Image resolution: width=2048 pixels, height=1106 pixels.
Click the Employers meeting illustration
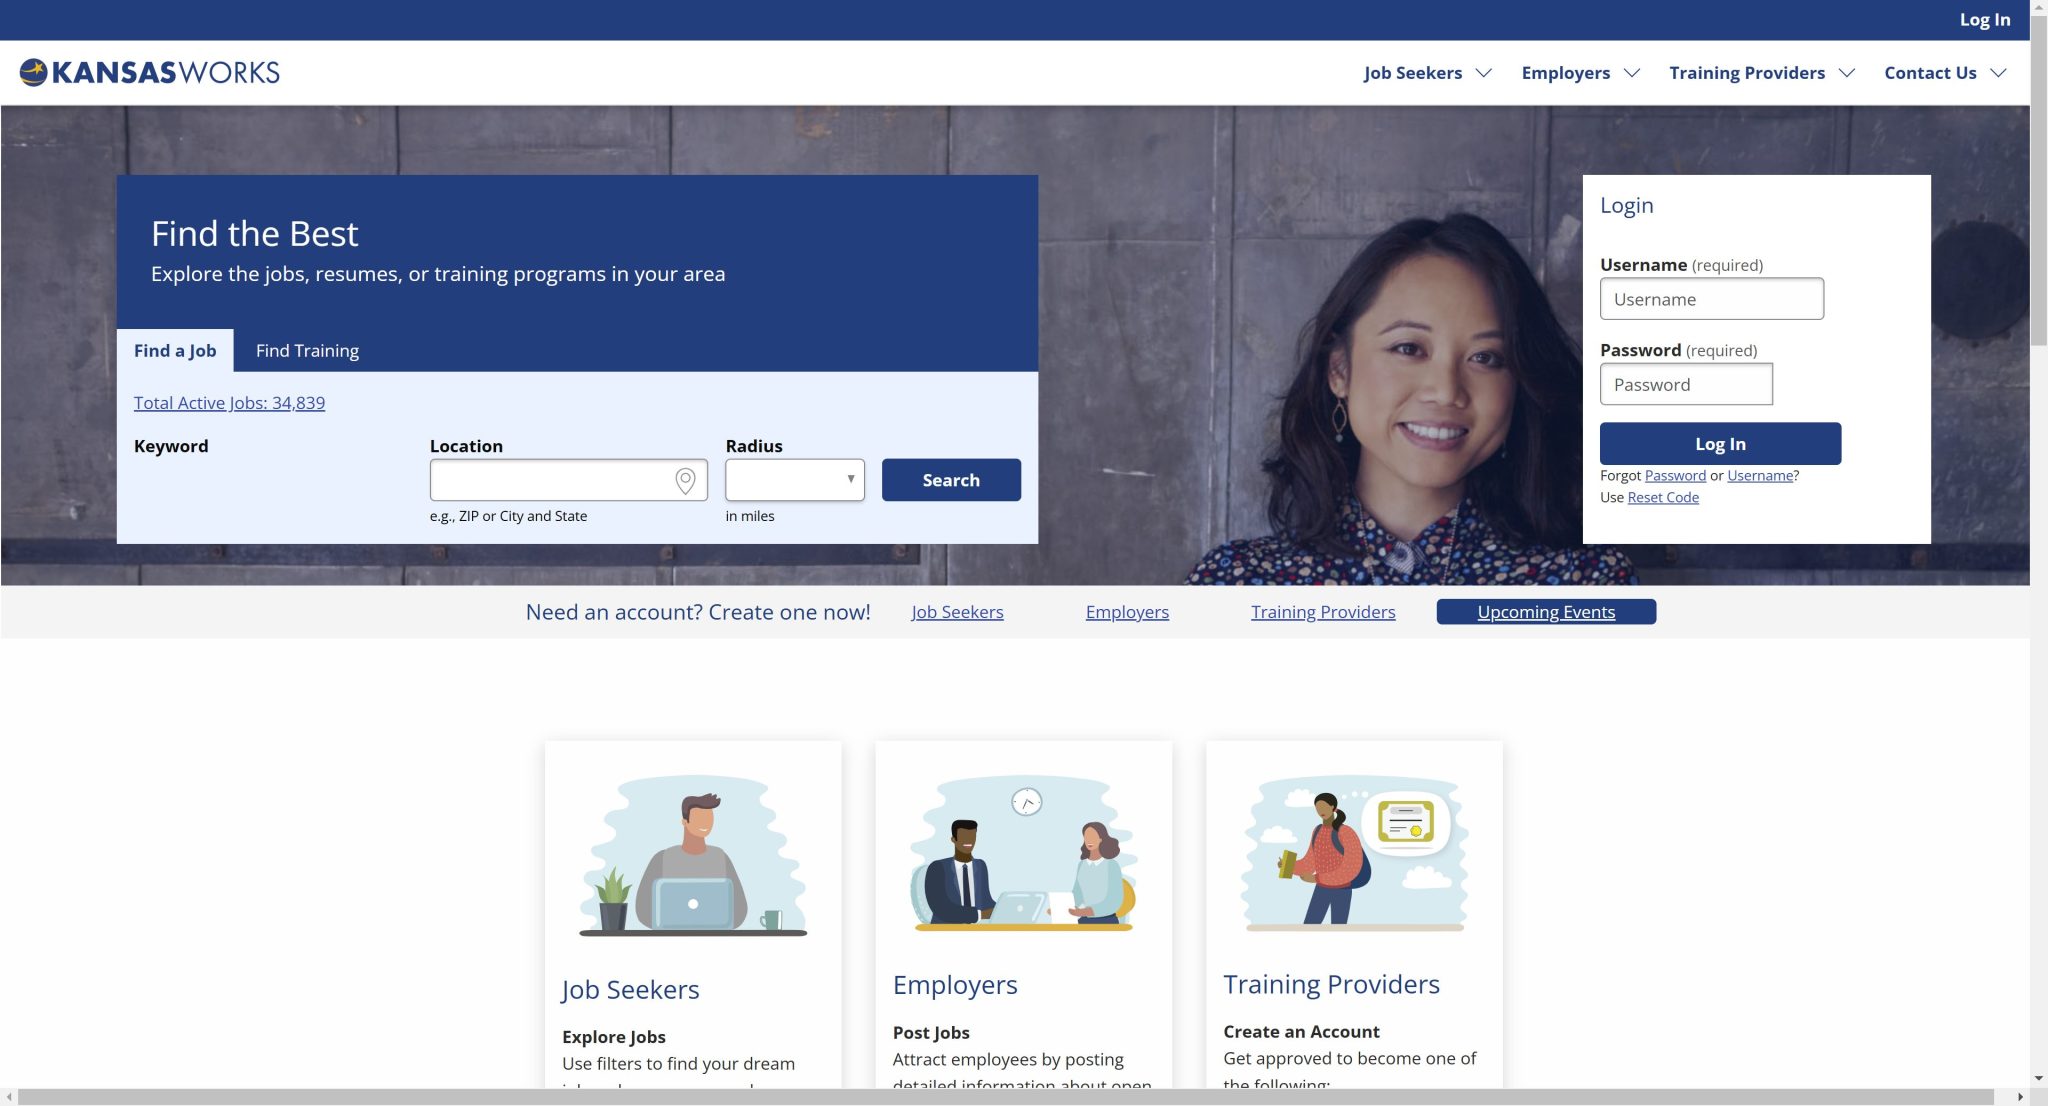click(x=1023, y=856)
